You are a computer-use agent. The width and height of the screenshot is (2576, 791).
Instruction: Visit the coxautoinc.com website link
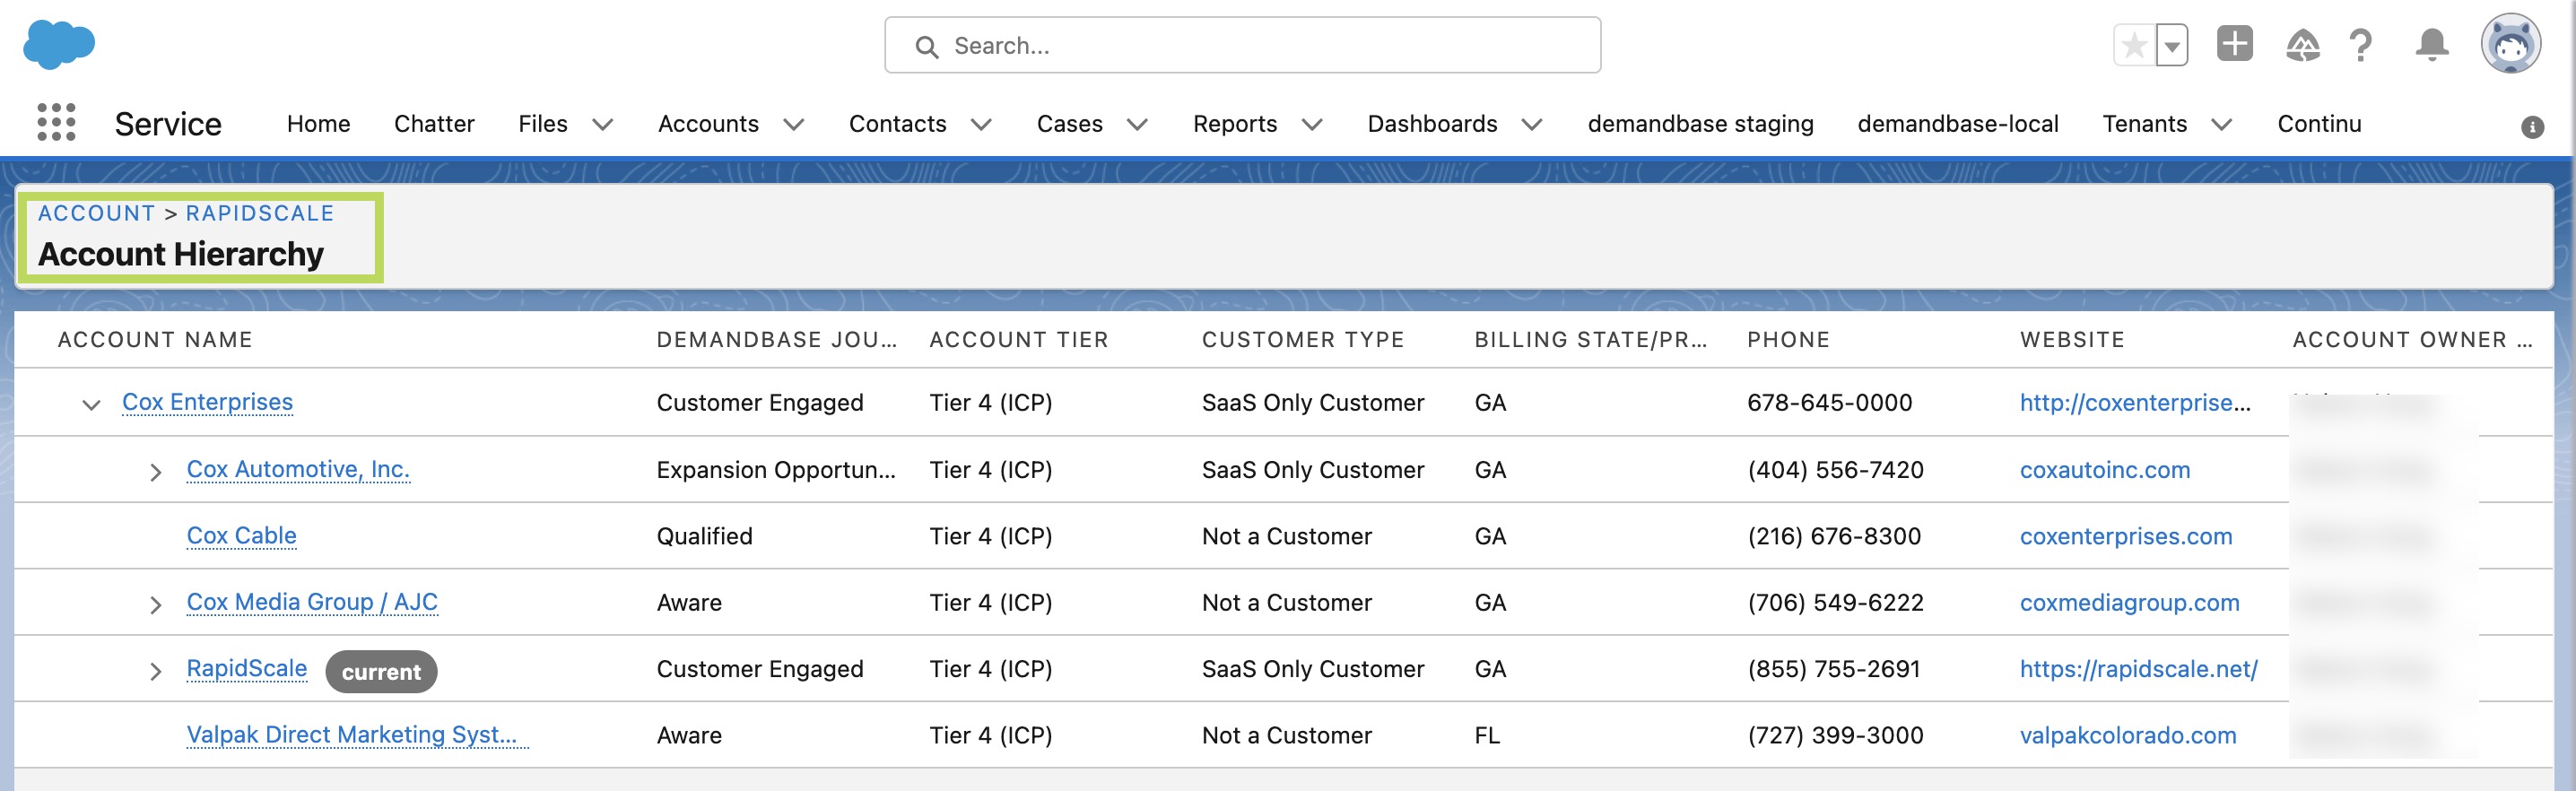pos(2104,470)
